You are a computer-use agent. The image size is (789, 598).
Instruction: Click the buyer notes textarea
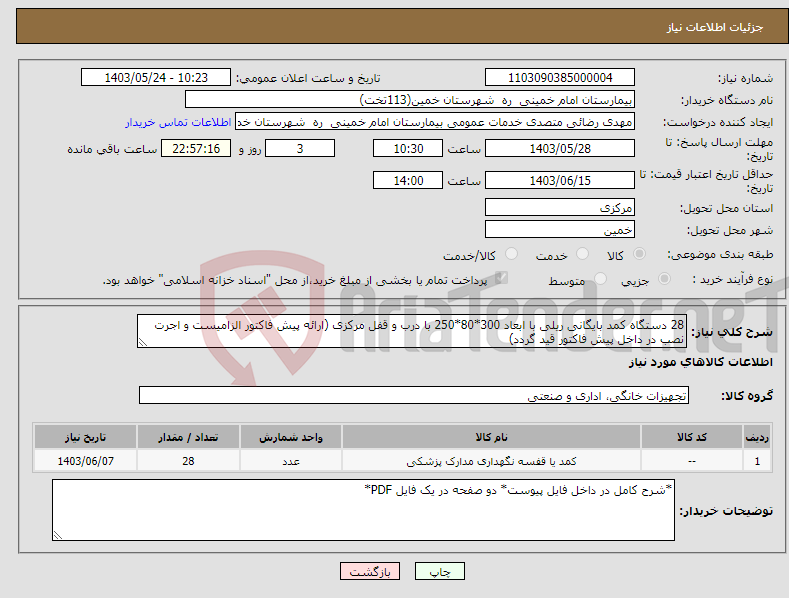coord(363,510)
